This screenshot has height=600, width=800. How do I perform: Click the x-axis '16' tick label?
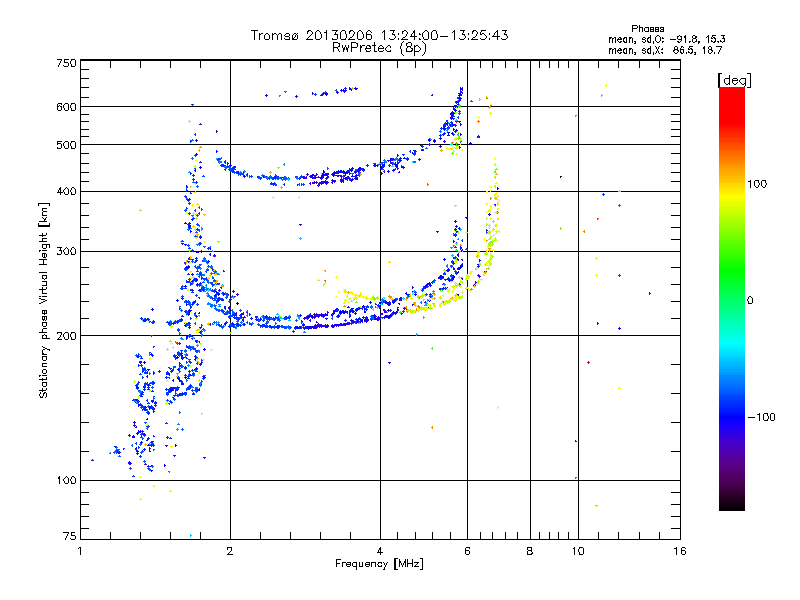[680, 551]
